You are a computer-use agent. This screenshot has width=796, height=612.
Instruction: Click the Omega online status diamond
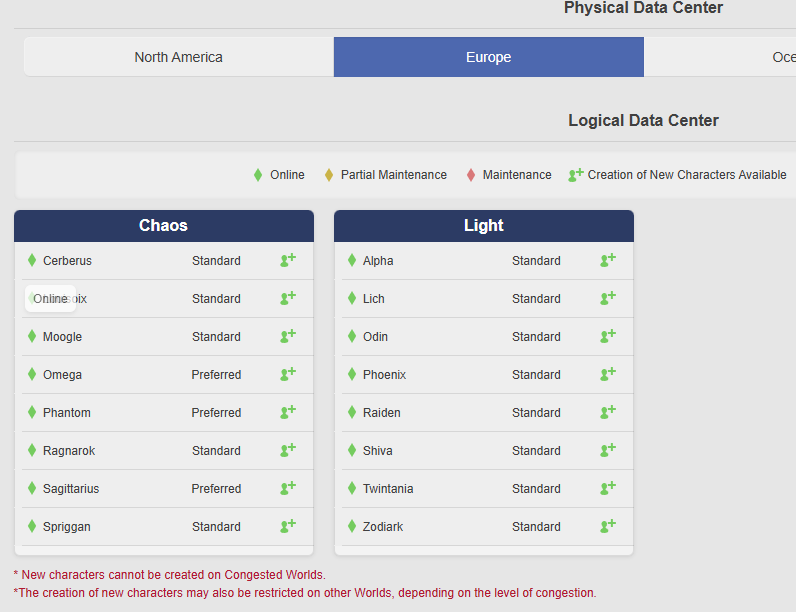tap(32, 374)
